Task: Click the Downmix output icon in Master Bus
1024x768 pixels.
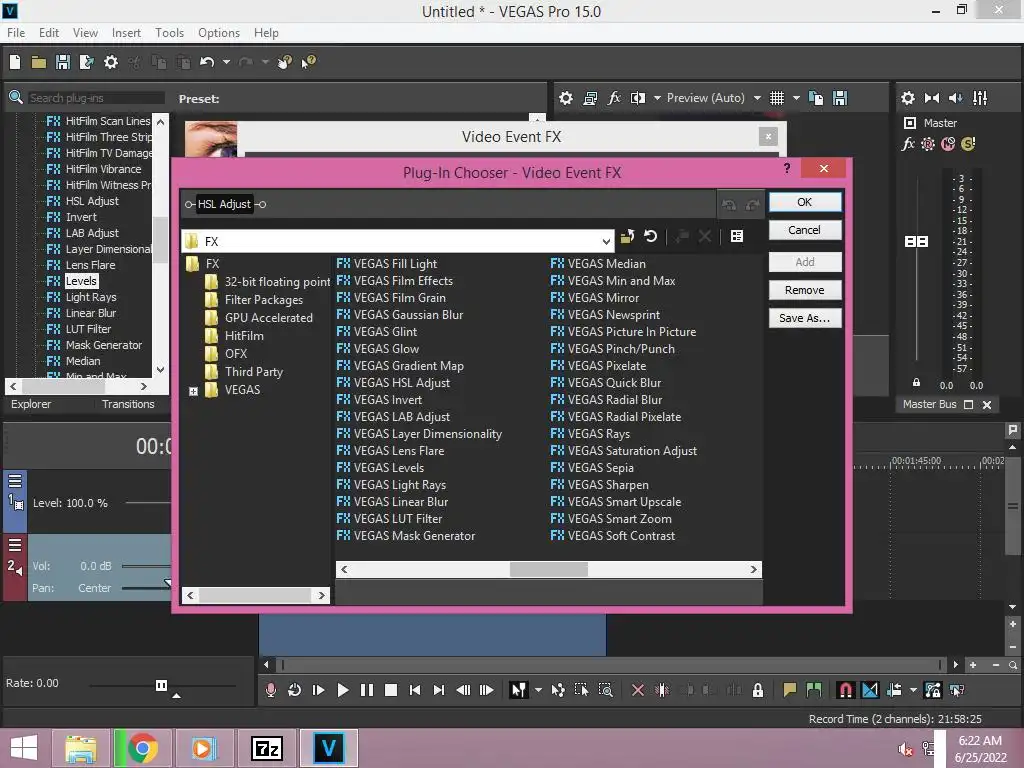Action: [x=932, y=98]
